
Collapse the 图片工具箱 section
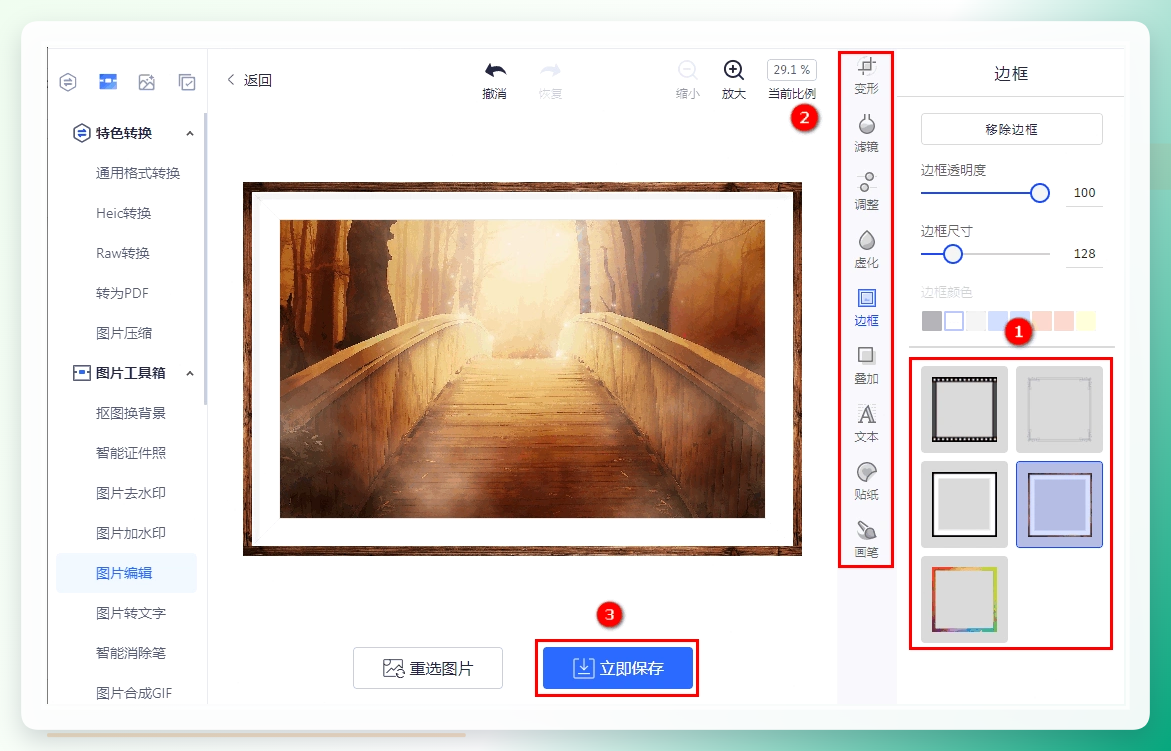[x=190, y=373]
